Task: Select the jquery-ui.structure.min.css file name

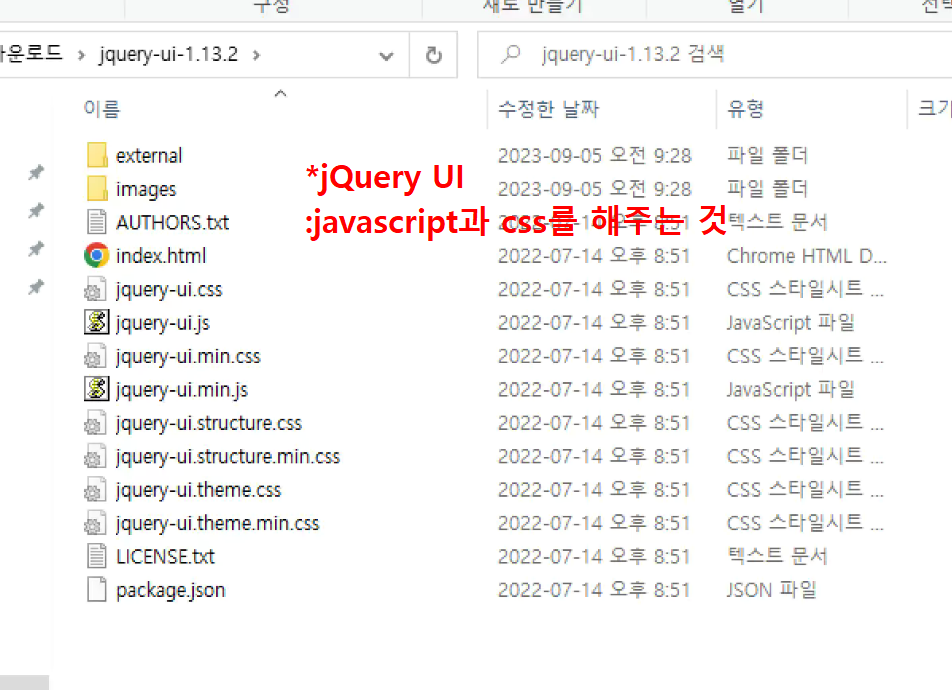Action: (228, 457)
